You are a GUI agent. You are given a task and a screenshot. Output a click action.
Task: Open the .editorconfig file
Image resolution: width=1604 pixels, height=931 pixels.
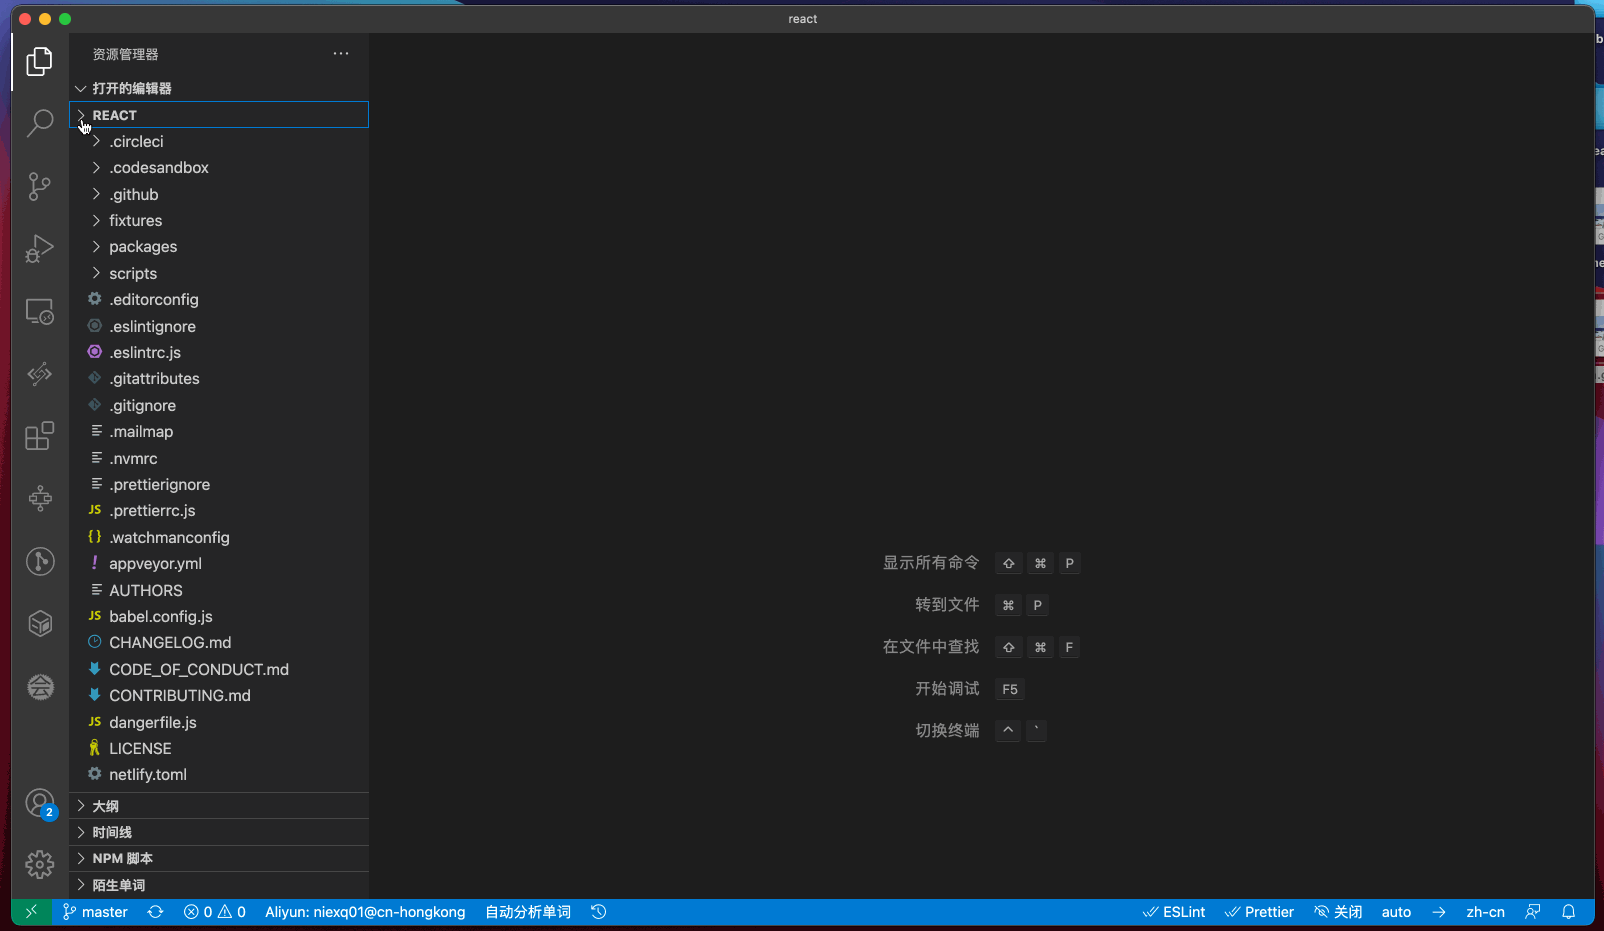pos(219,300)
